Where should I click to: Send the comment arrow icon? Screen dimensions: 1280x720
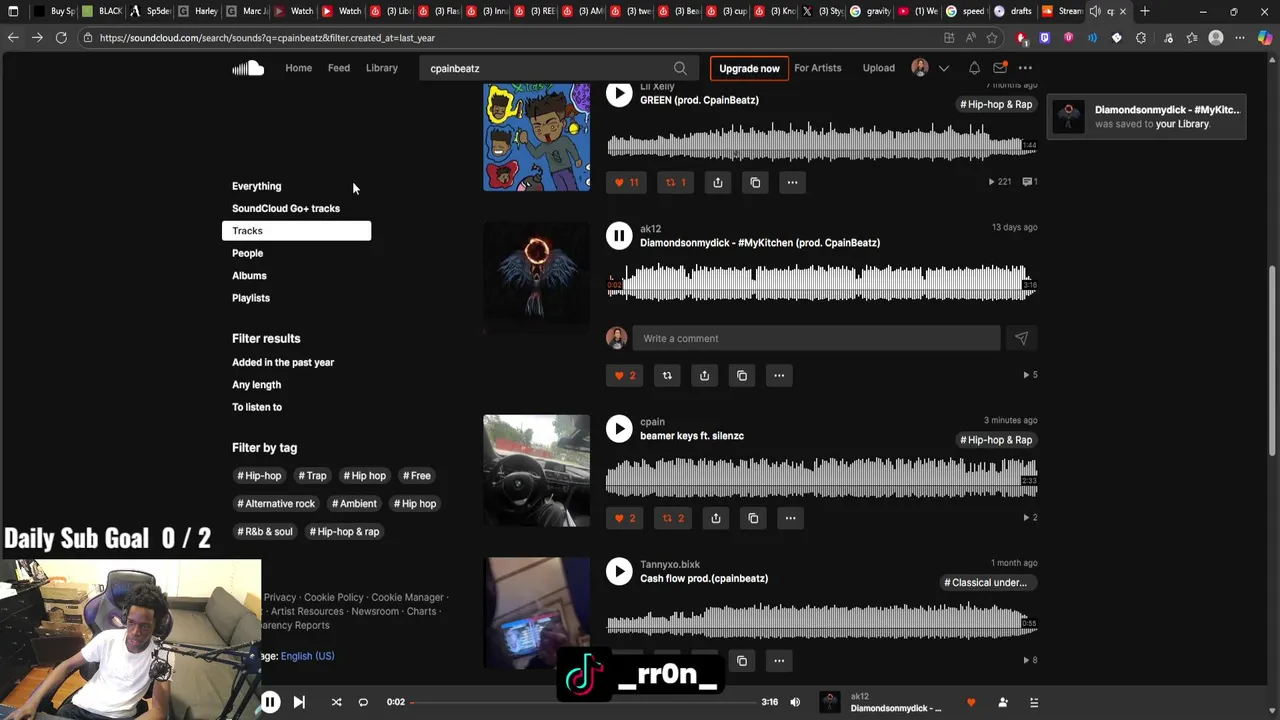[1021, 338]
